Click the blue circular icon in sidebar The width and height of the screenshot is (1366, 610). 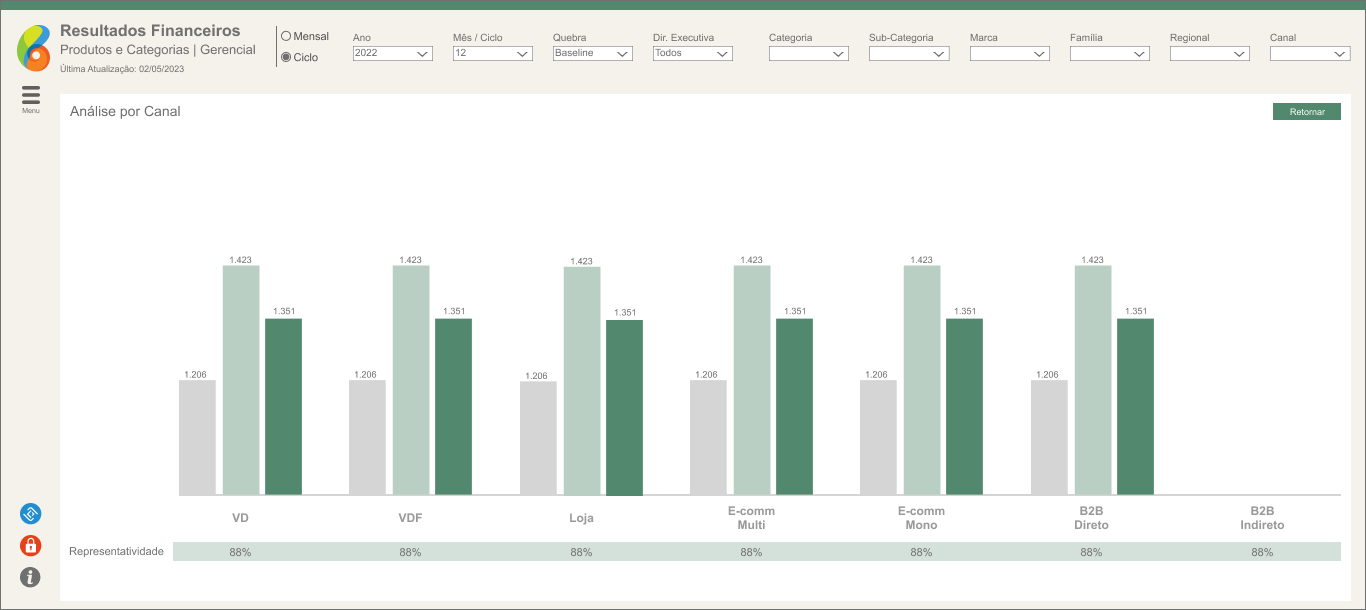(31, 514)
